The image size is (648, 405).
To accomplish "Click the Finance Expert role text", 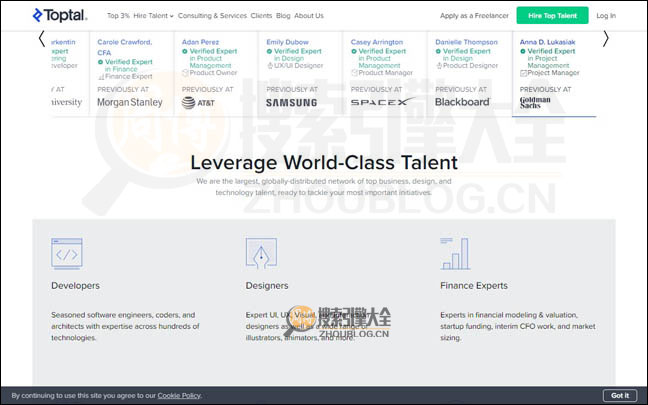I will pyautogui.click(x=129, y=76).
